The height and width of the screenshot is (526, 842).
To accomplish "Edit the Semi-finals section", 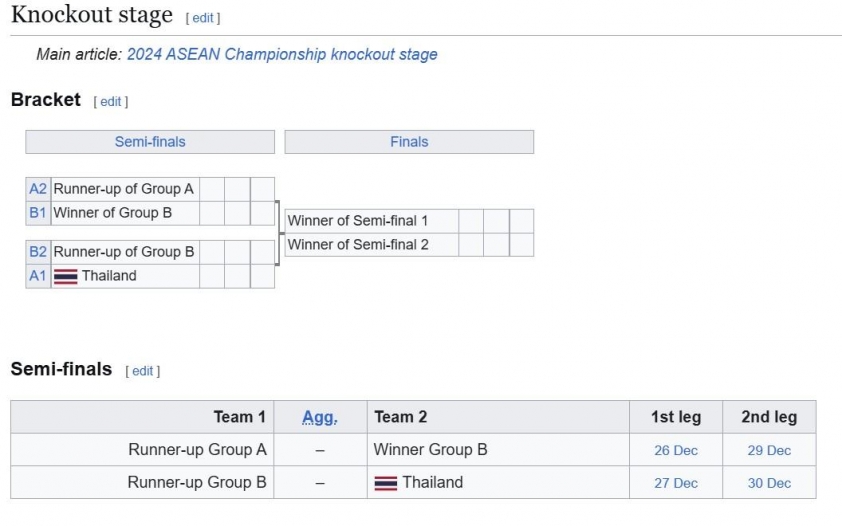I will click(x=142, y=371).
